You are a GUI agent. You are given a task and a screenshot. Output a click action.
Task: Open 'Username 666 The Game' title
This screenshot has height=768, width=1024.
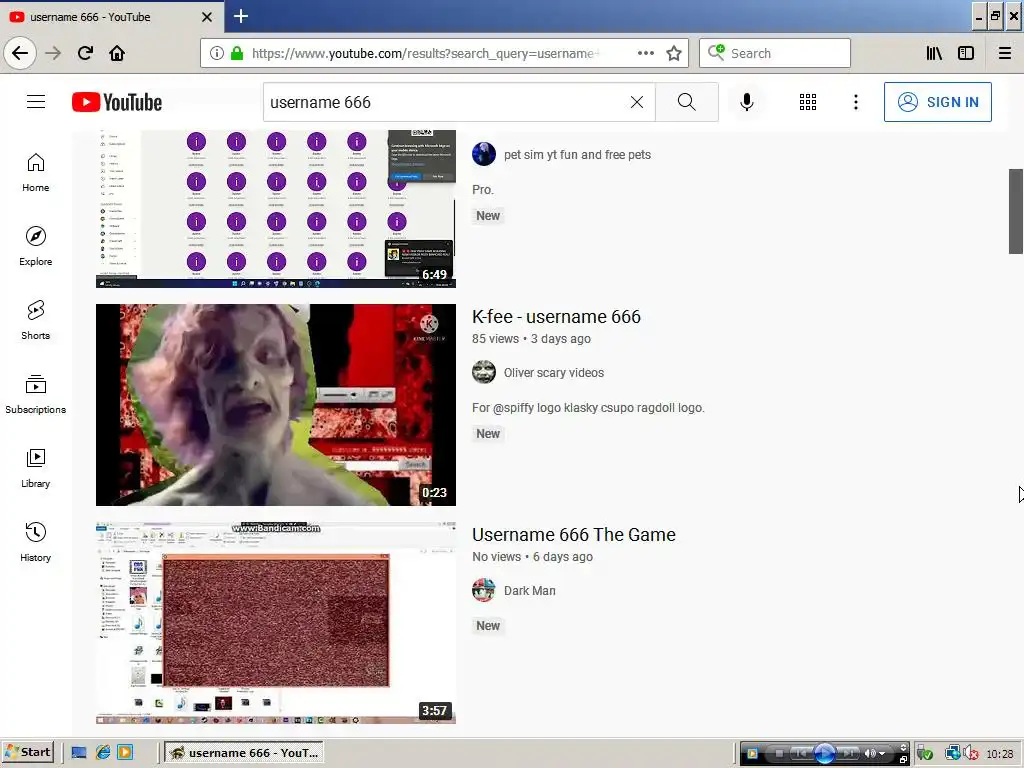(574, 535)
